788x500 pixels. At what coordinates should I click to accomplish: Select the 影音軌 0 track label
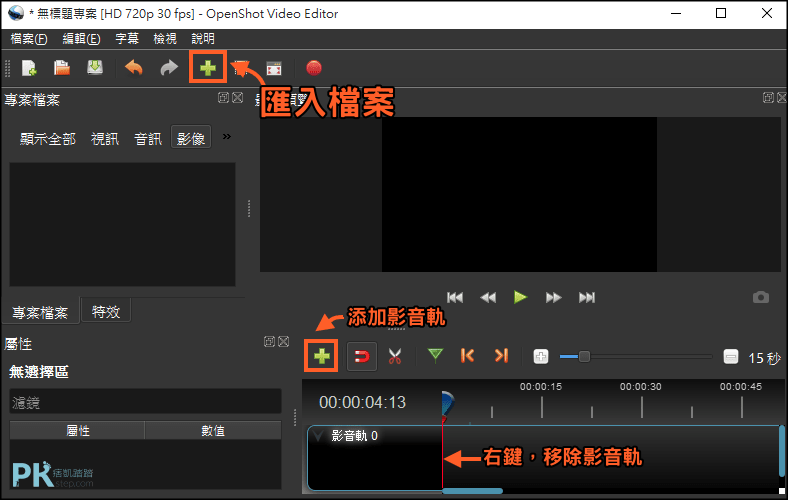click(x=354, y=436)
